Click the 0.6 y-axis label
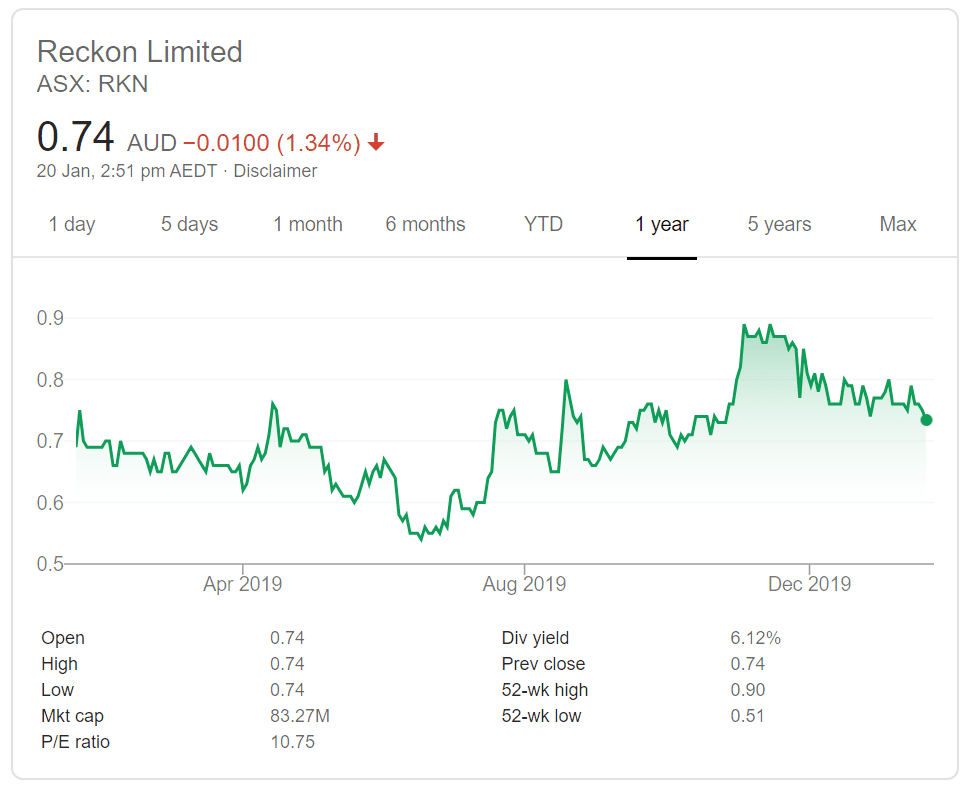971x793 pixels. pyautogui.click(x=50, y=503)
